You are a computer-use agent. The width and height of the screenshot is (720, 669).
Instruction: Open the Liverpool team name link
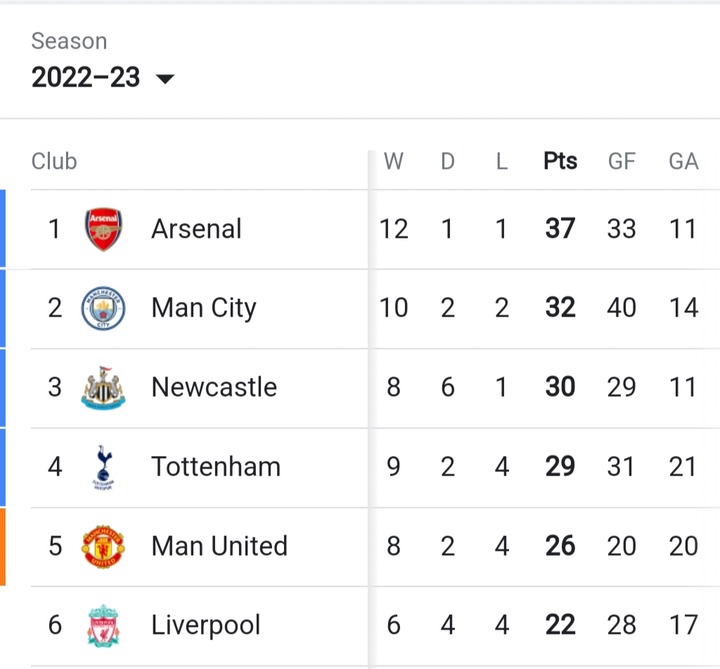pos(206,625)
